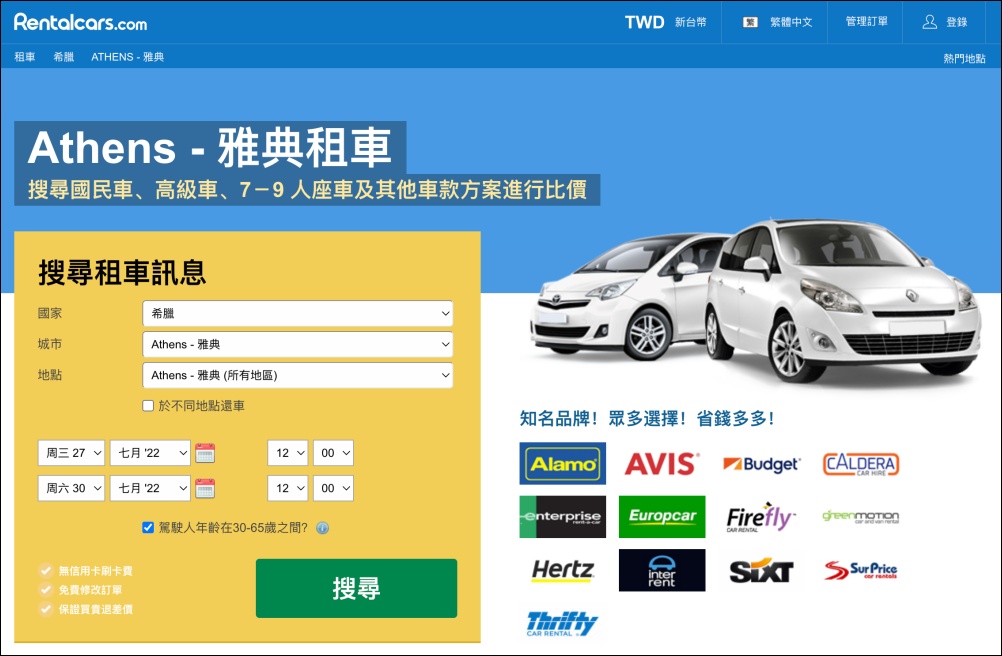Click 知名品牌！眾多選擇！省錢多多！ text
The height and width of the screenshot is (656, 1002).
[x=647, y=419]
